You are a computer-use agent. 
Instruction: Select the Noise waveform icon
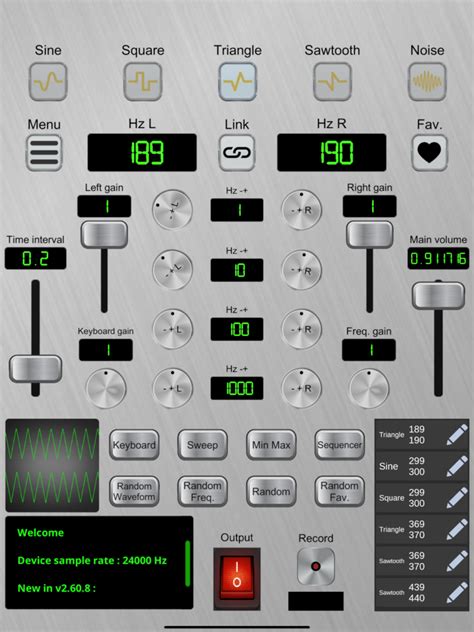click(x=427, y=82)
